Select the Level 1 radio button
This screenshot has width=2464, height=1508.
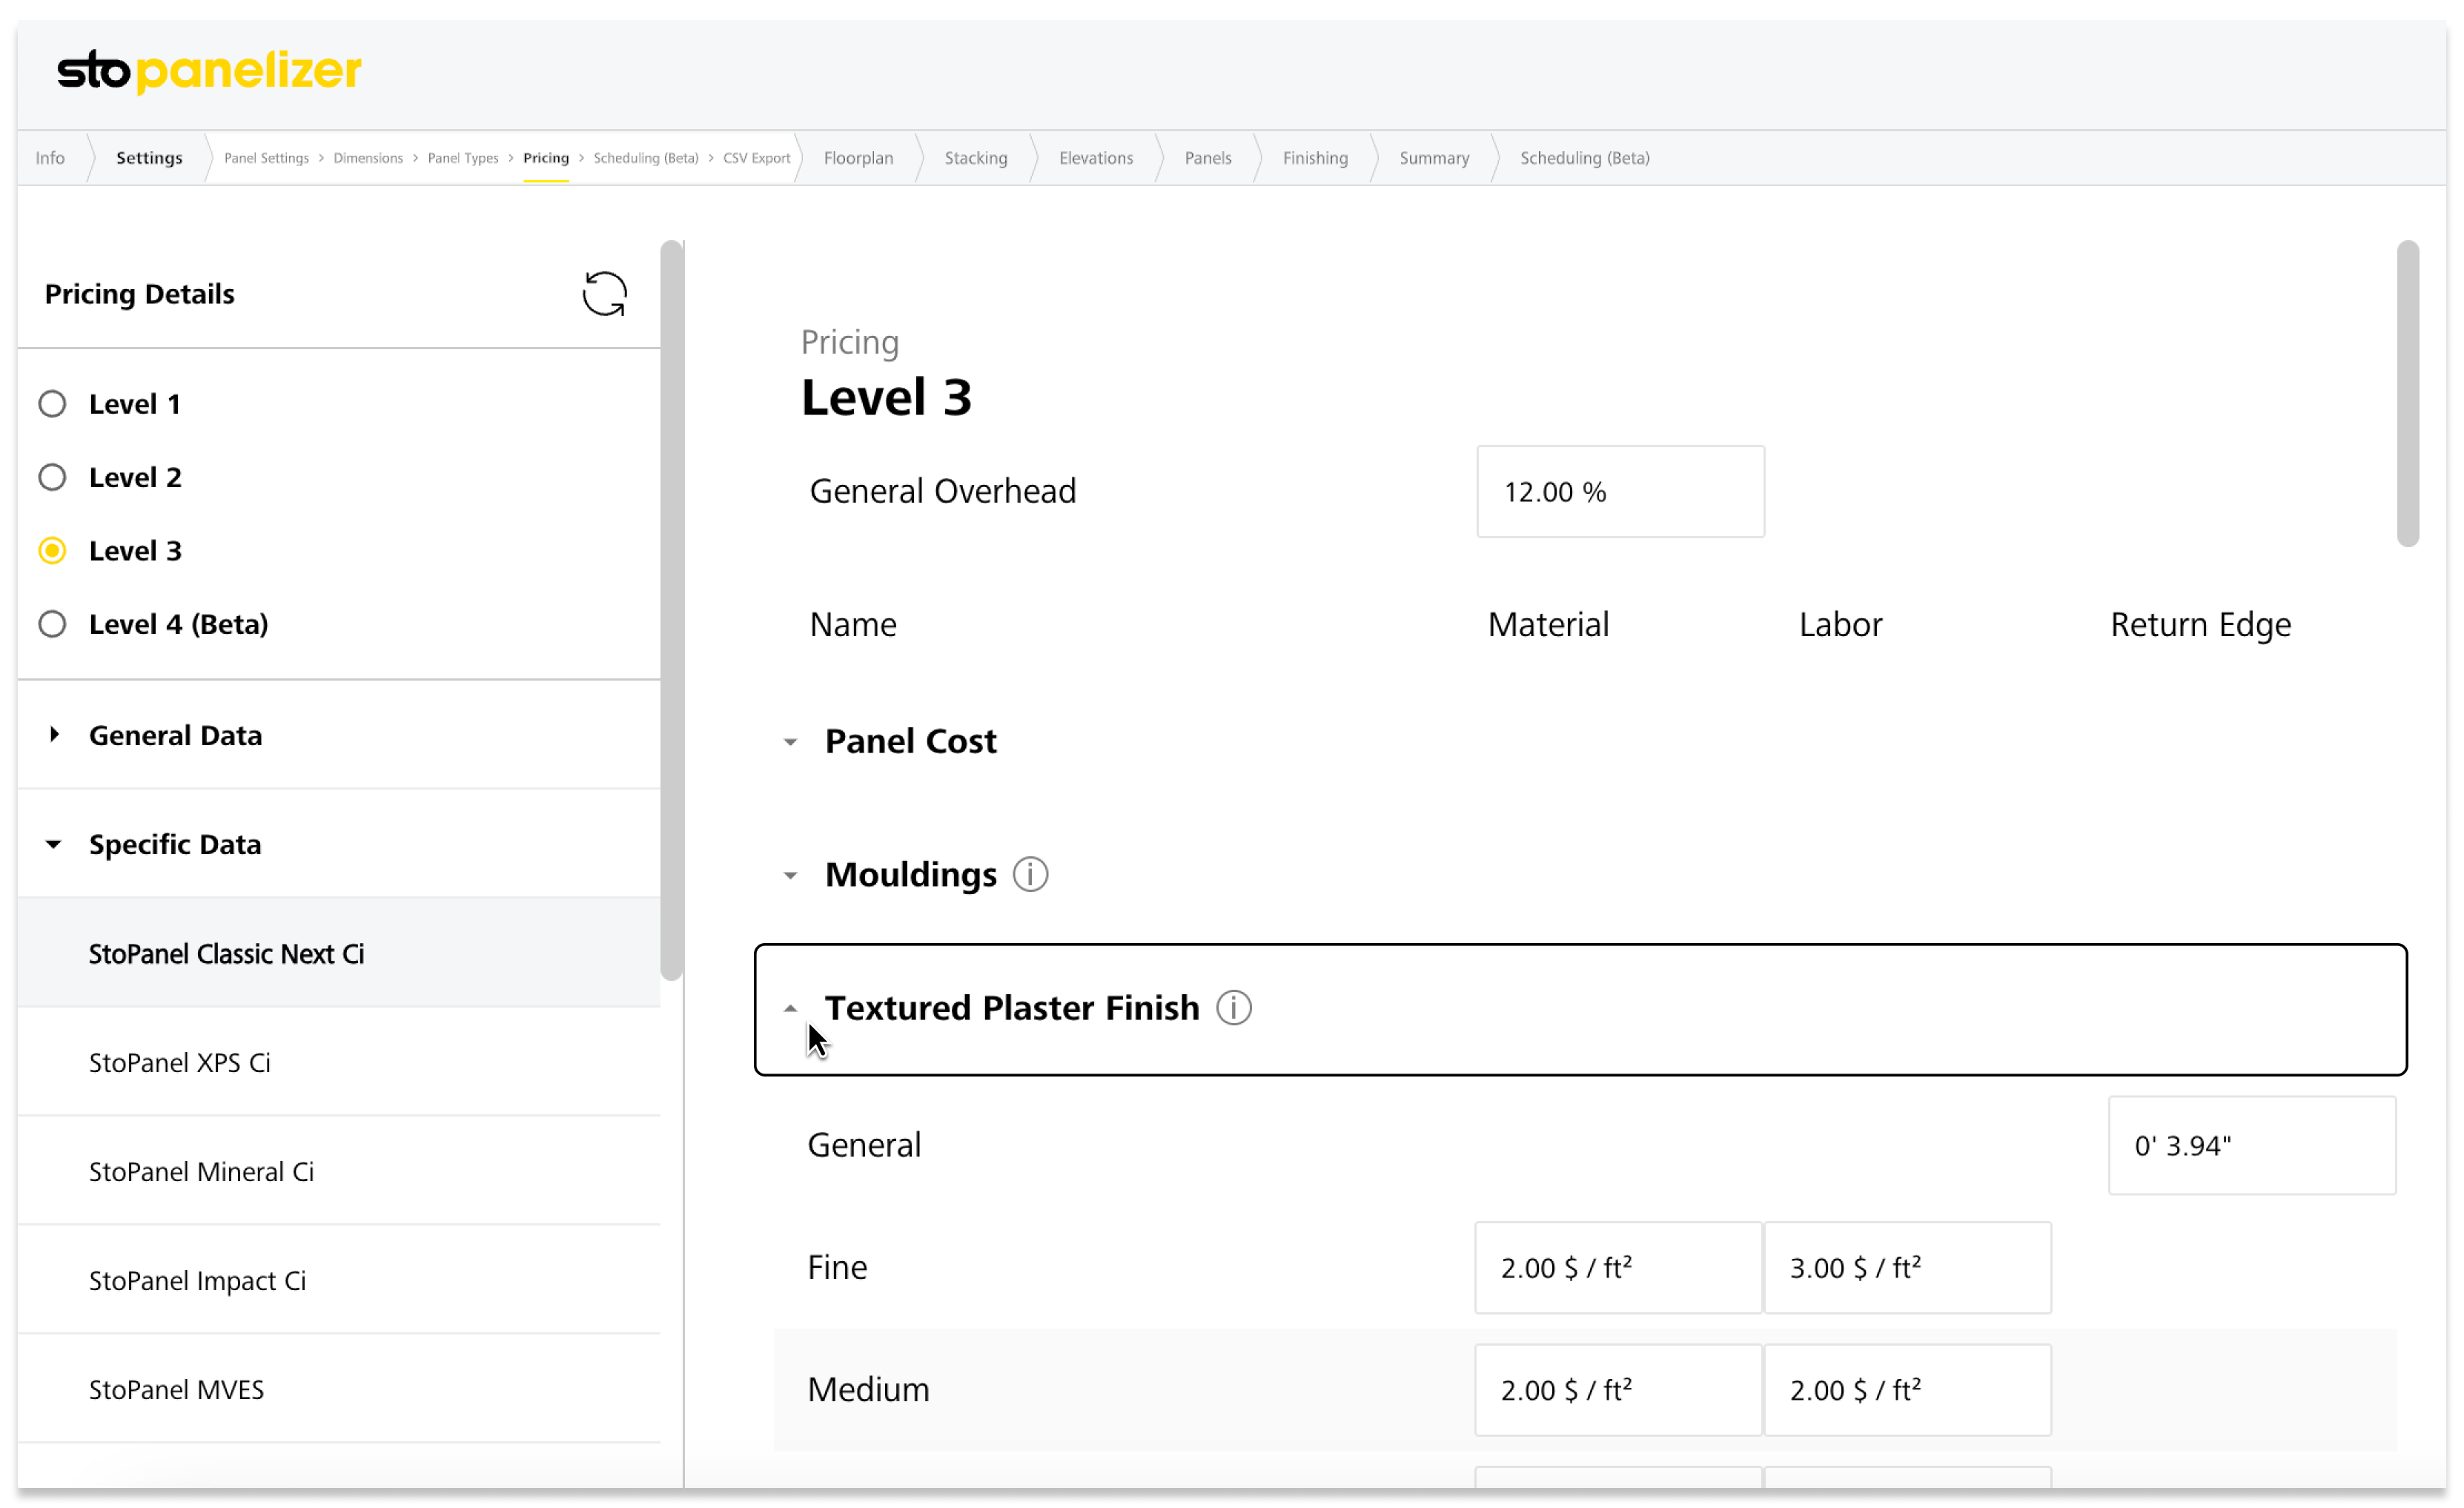pos(52,404)
